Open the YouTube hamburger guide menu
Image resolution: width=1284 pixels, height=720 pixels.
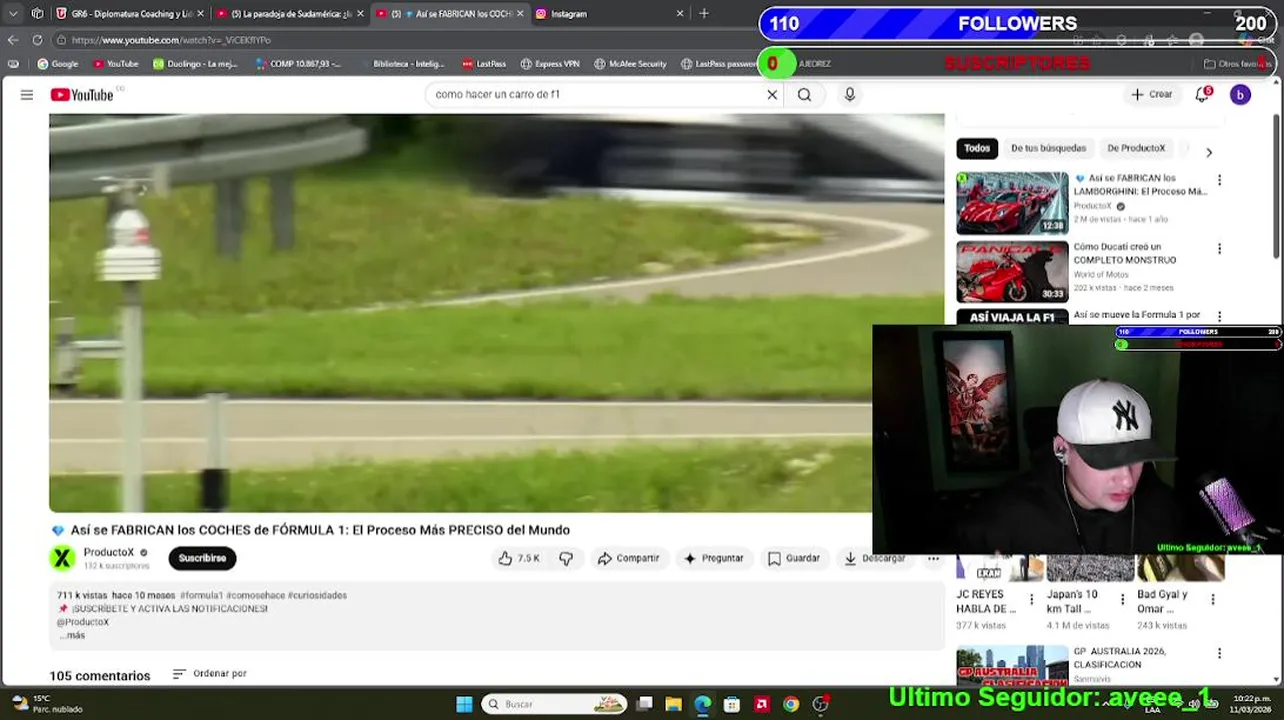click(27, 94)
